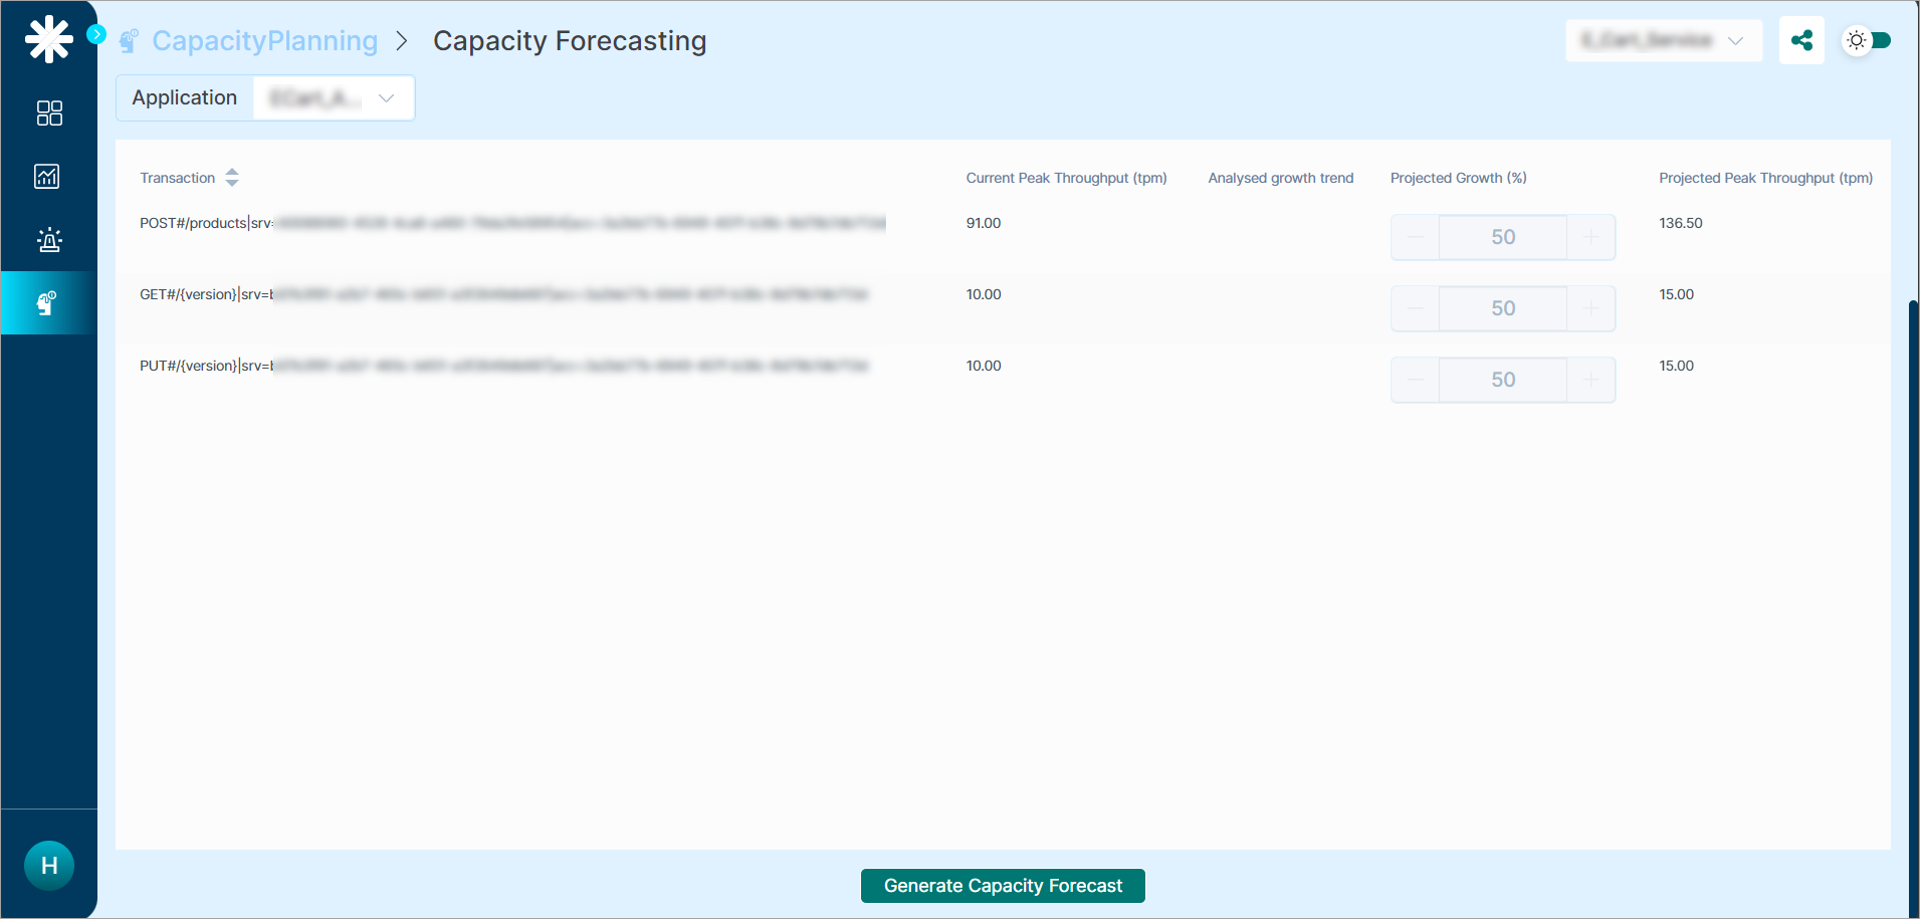Decrease projected growth for PUT version transaction
Image resolution: width=1920 pixels, height=919 pixels.
[1415, 380]
